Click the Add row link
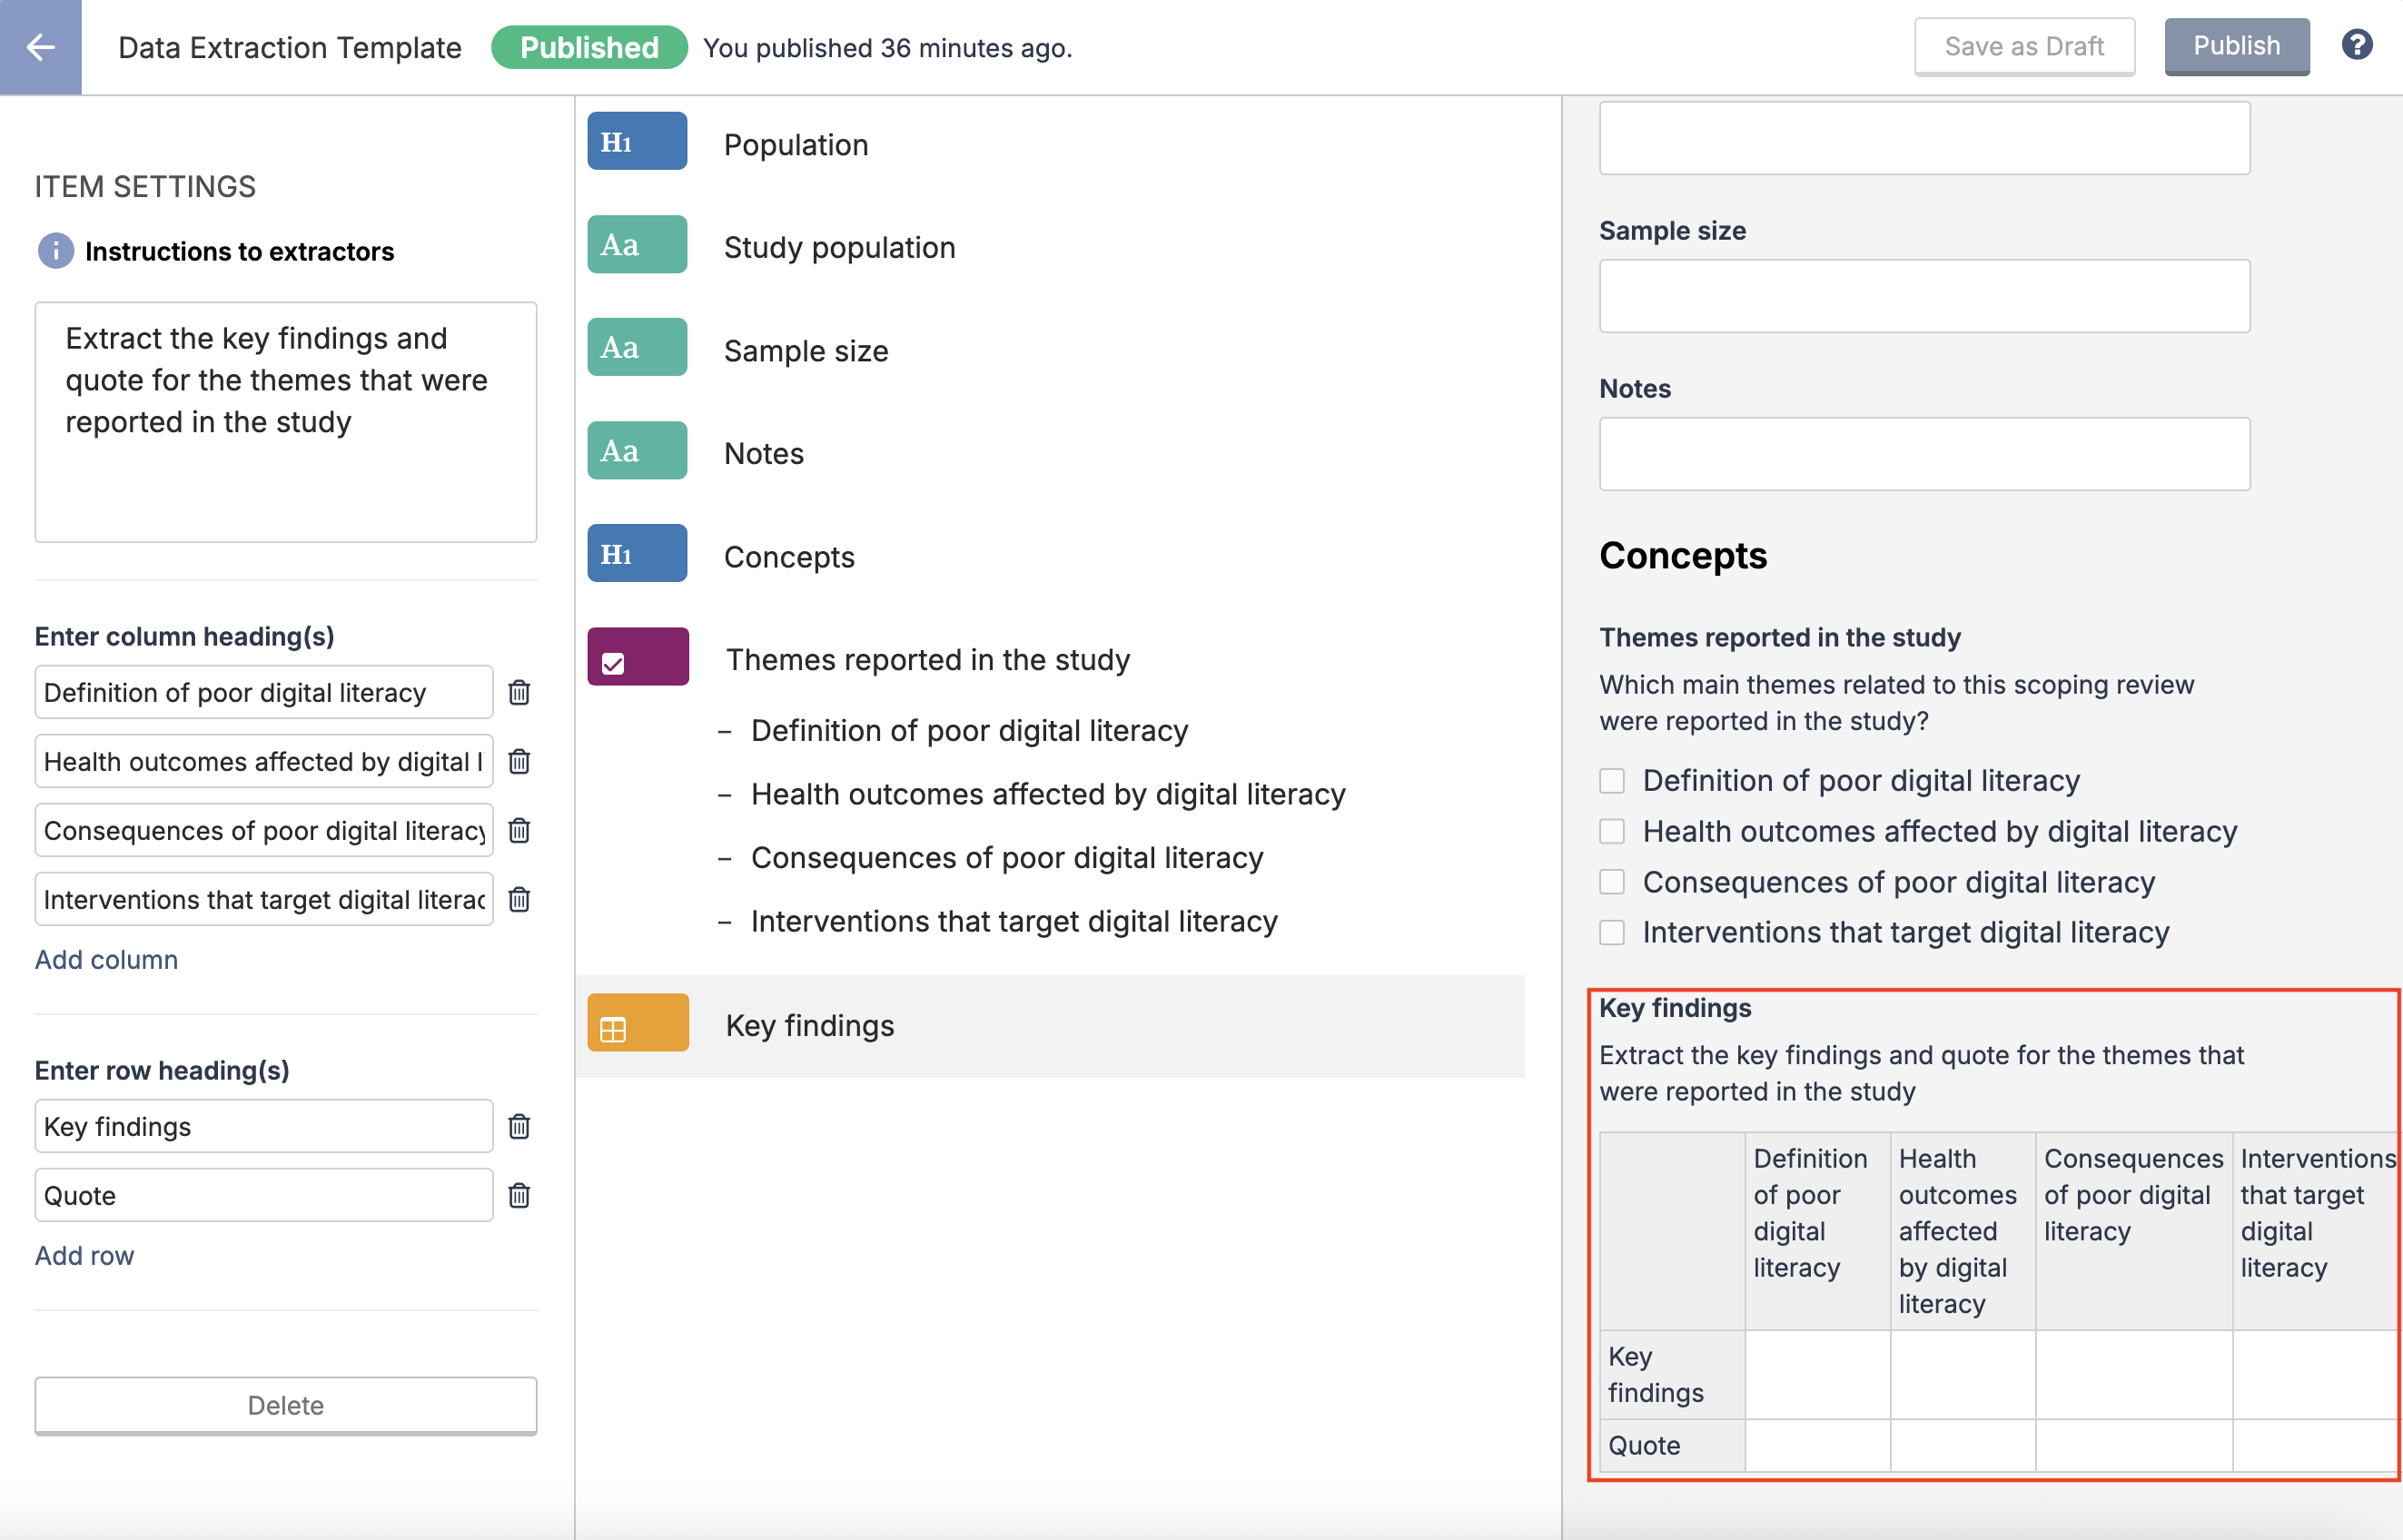This screenshot has height=1540, width=2403. point(84,1255)
